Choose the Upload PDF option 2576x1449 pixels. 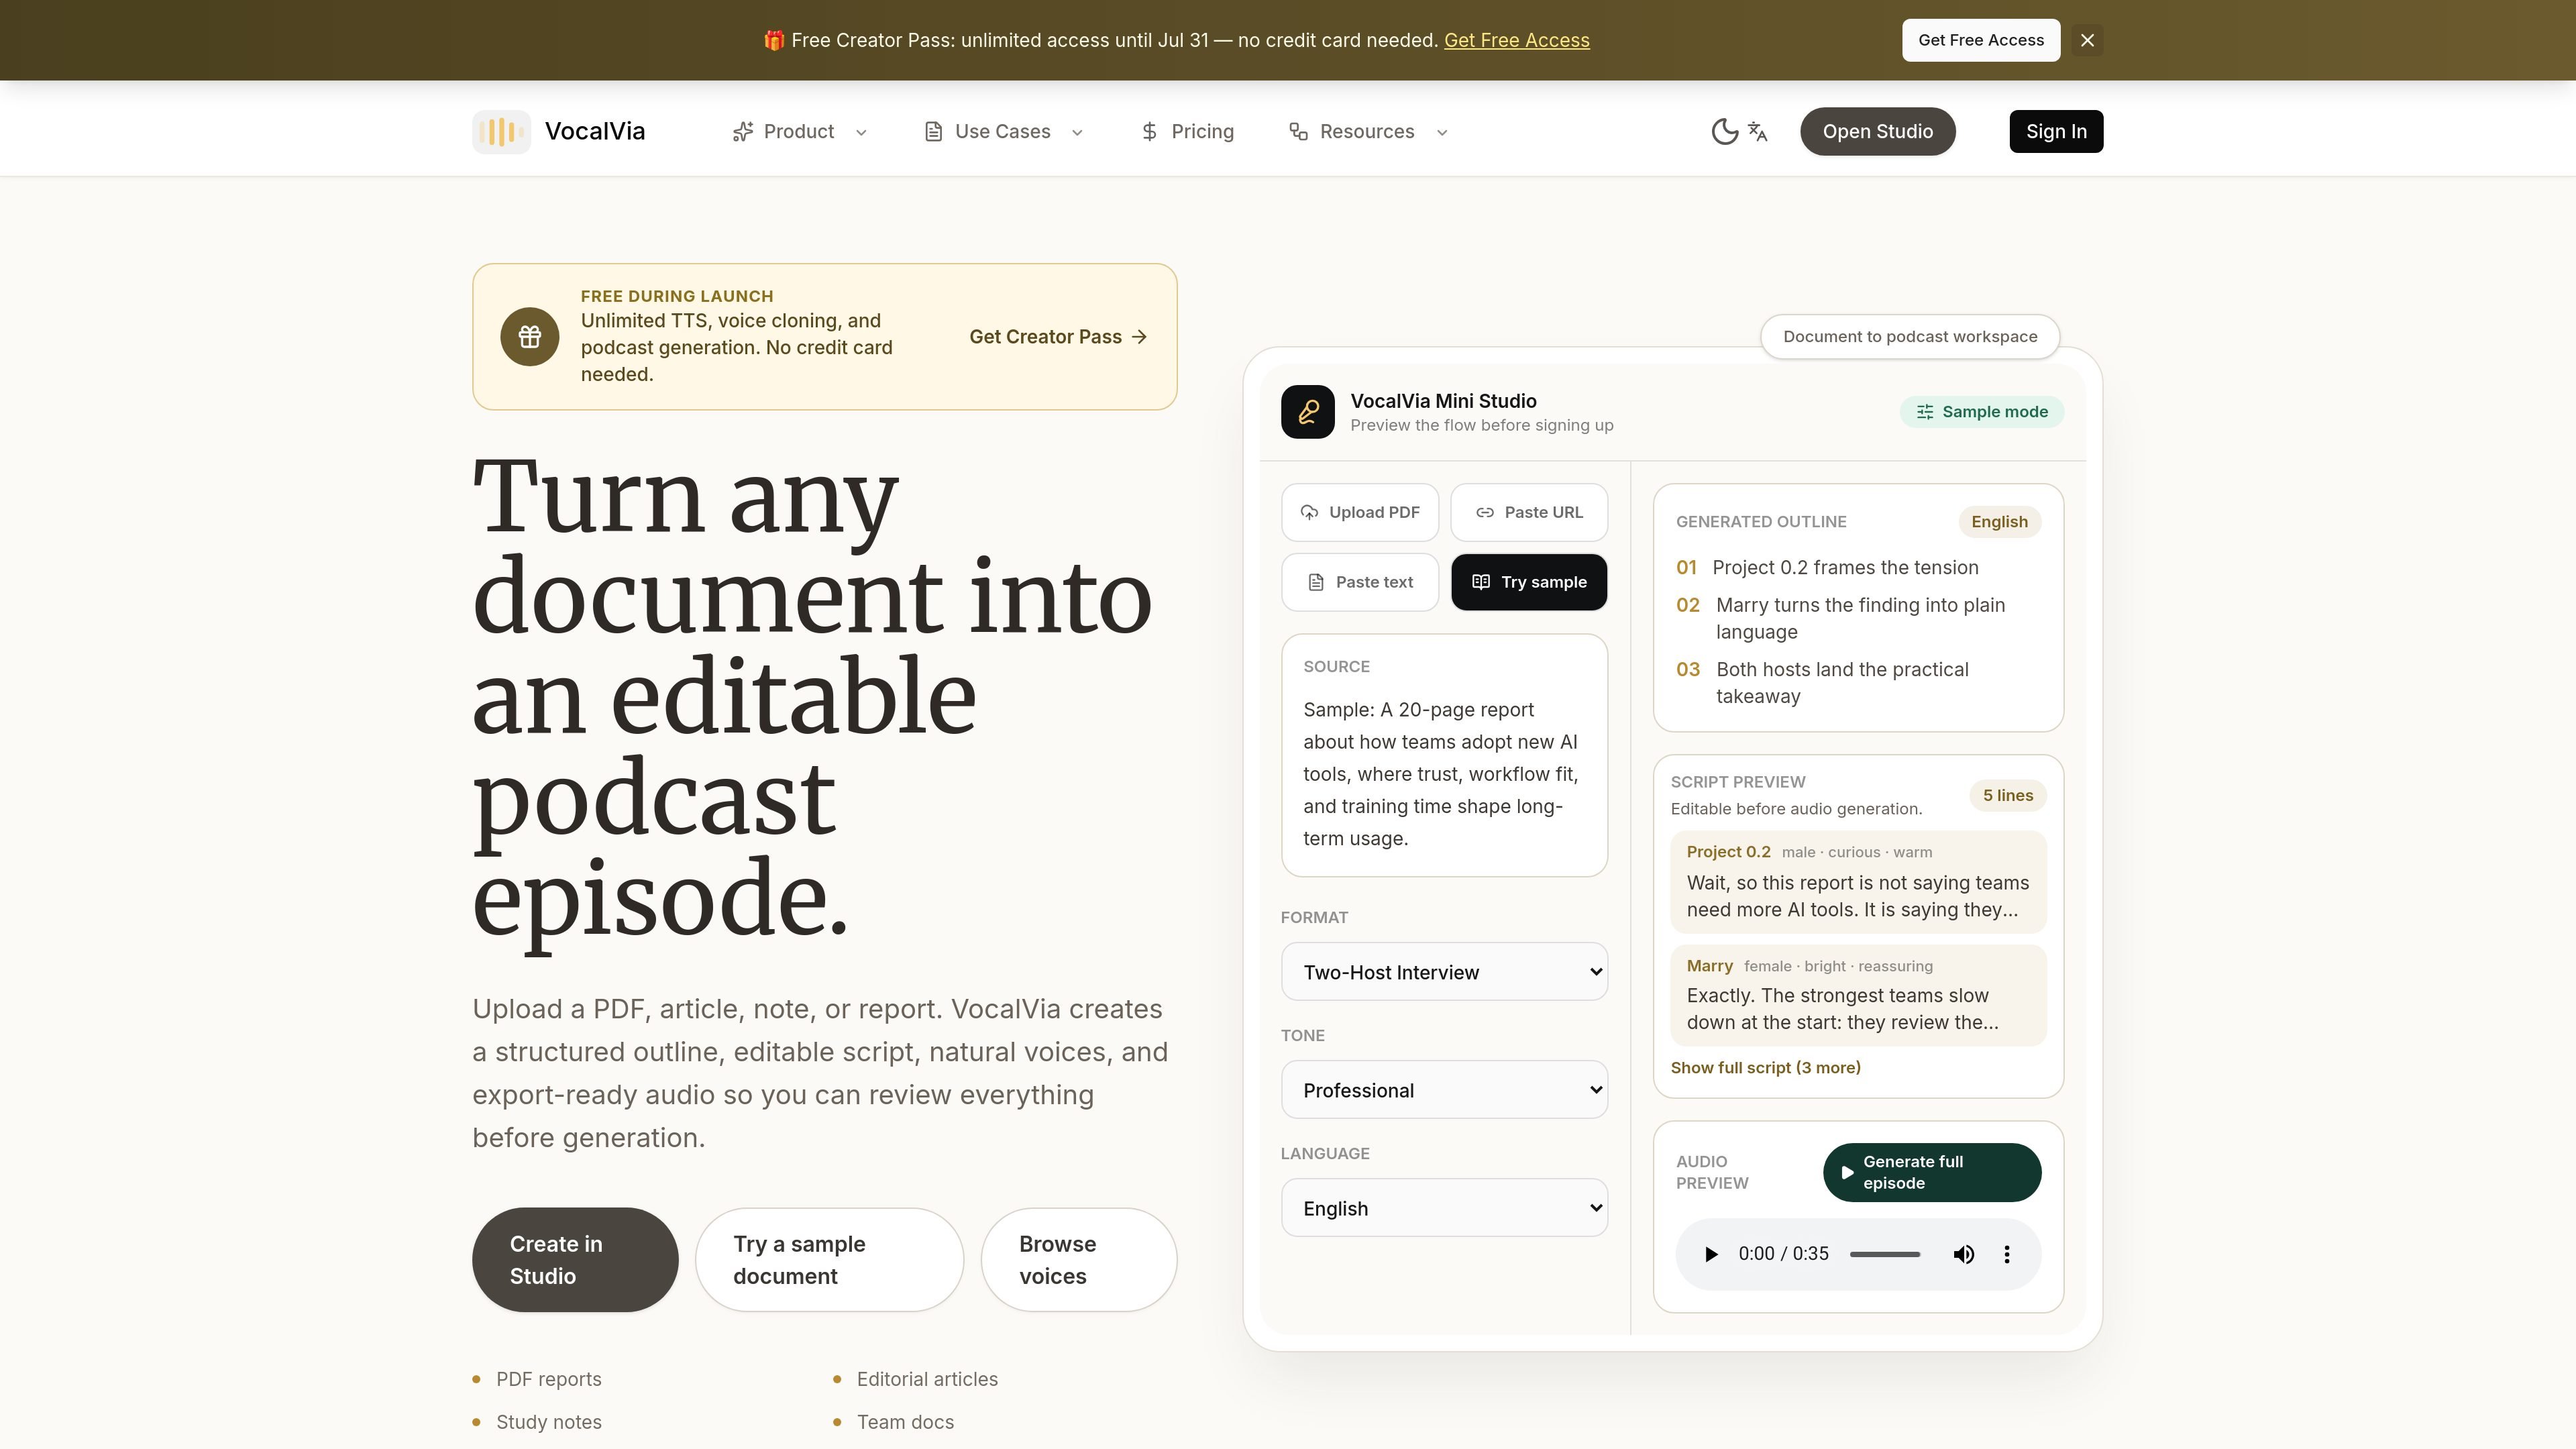click(1359, 512)
